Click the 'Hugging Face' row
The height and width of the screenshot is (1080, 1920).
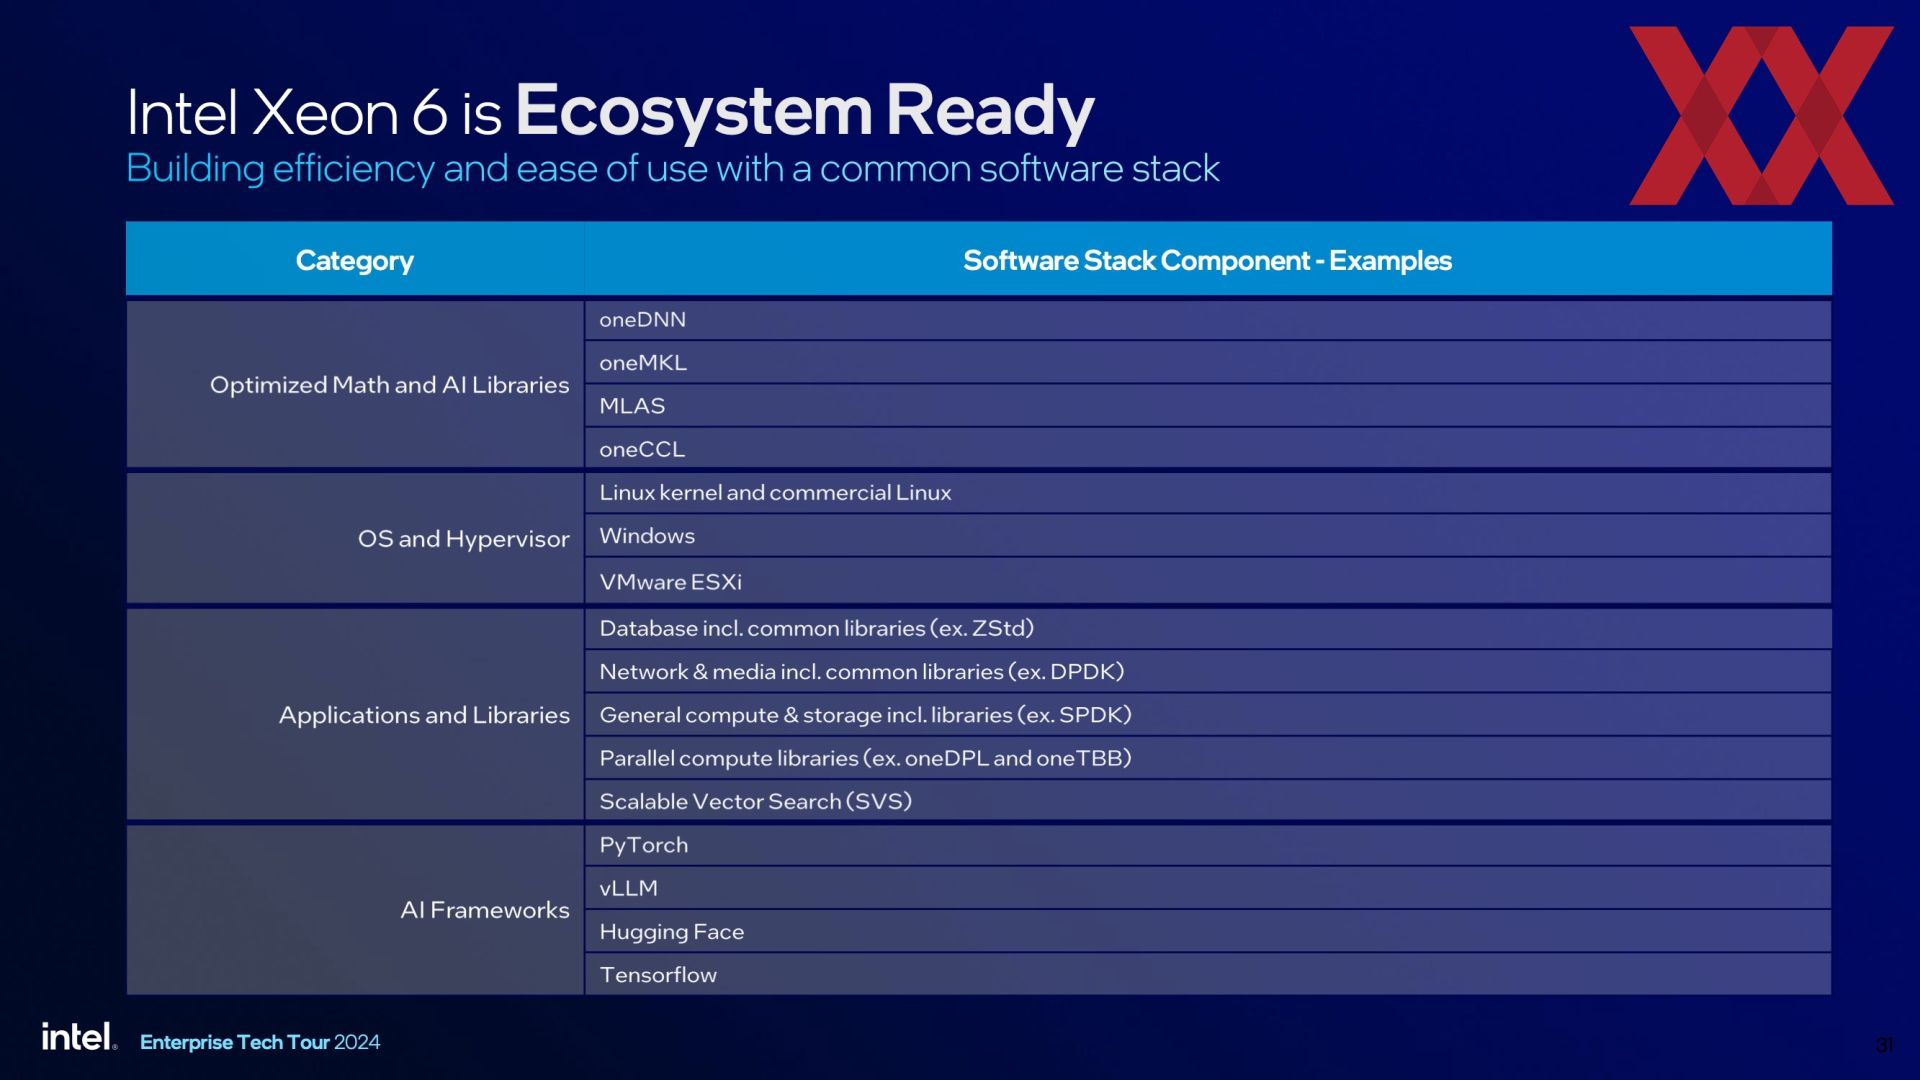point(1208,931)
